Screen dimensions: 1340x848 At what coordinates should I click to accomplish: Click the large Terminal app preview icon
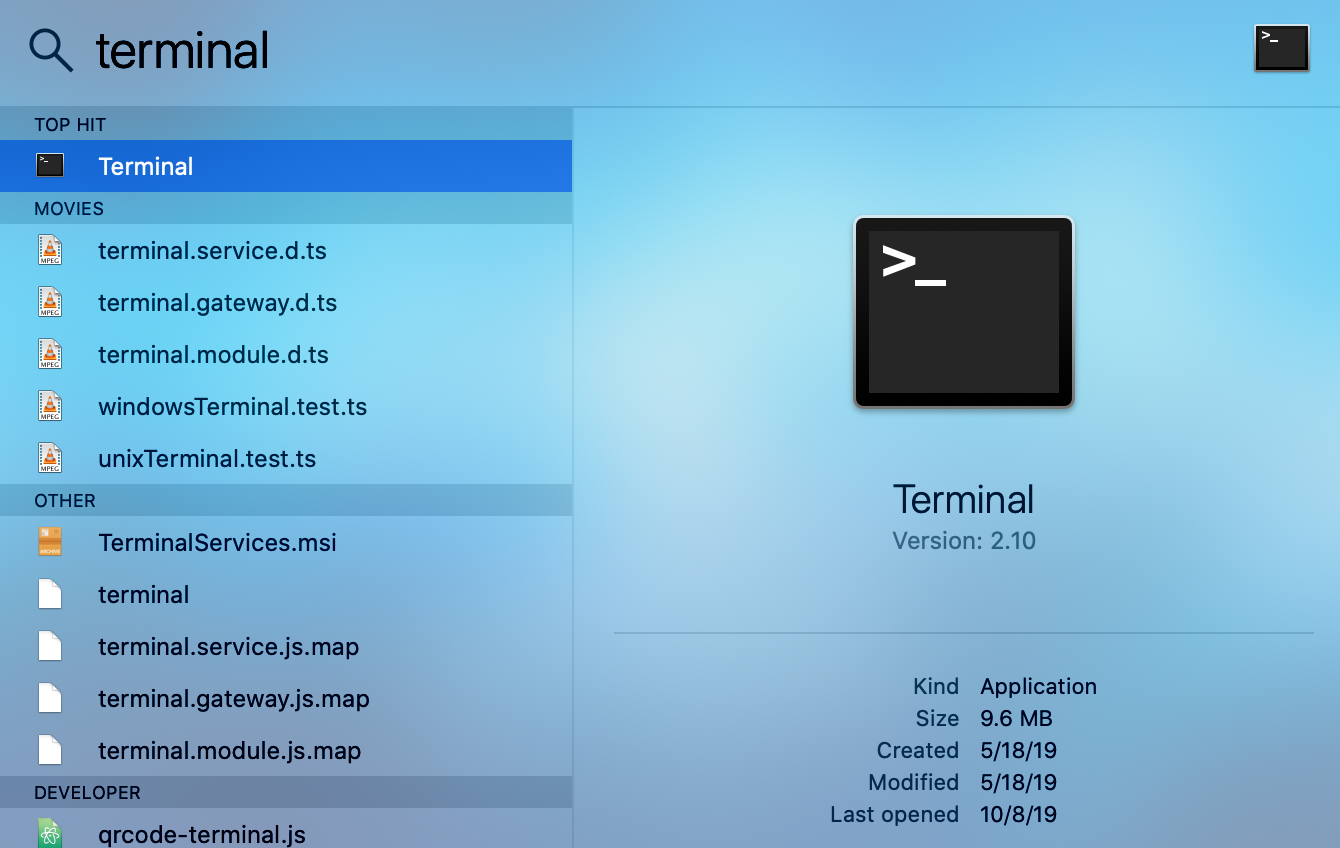tap(963, 312)
